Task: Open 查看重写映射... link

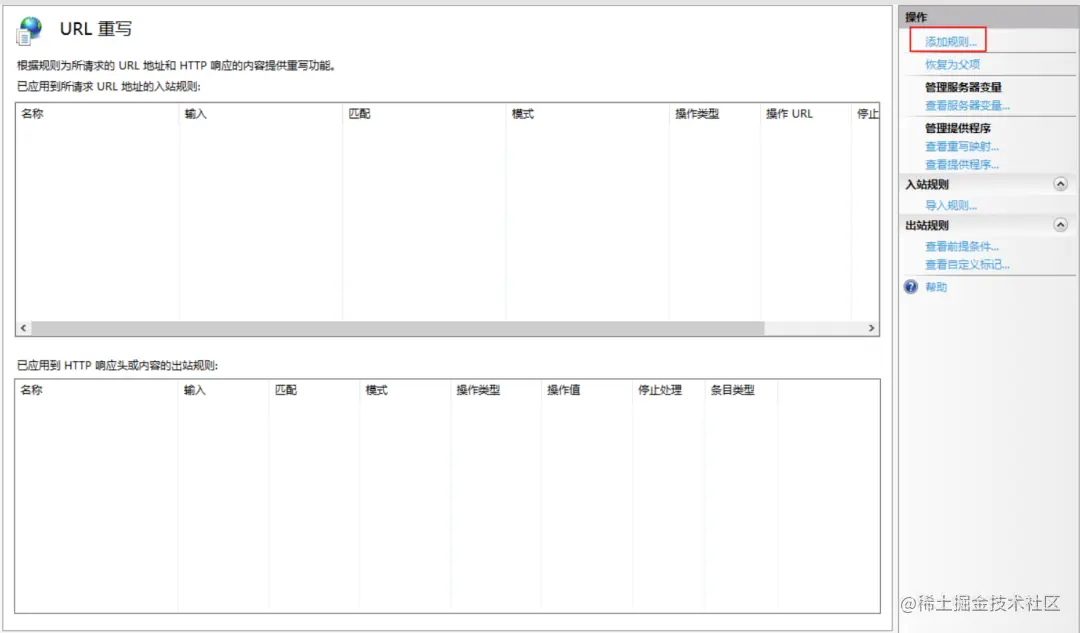Action: (x=962, y=146)
